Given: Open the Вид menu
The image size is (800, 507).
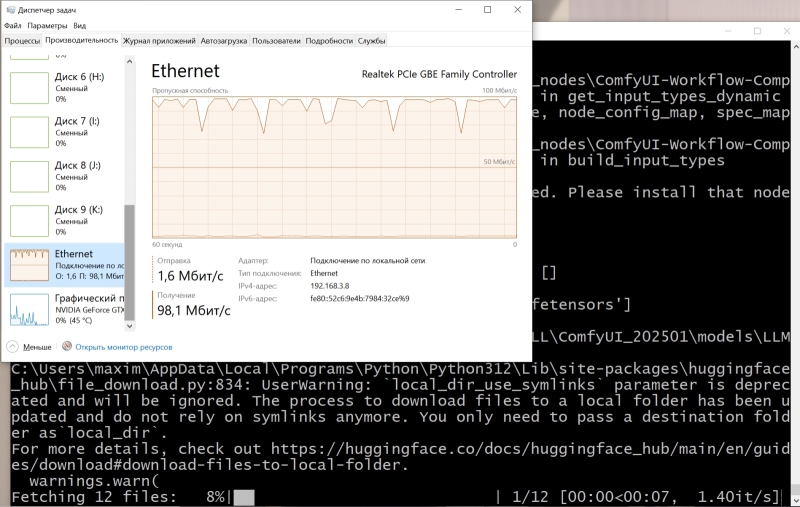Looking at the screenshot, I should pyautogui.click(x=80, y=25).
